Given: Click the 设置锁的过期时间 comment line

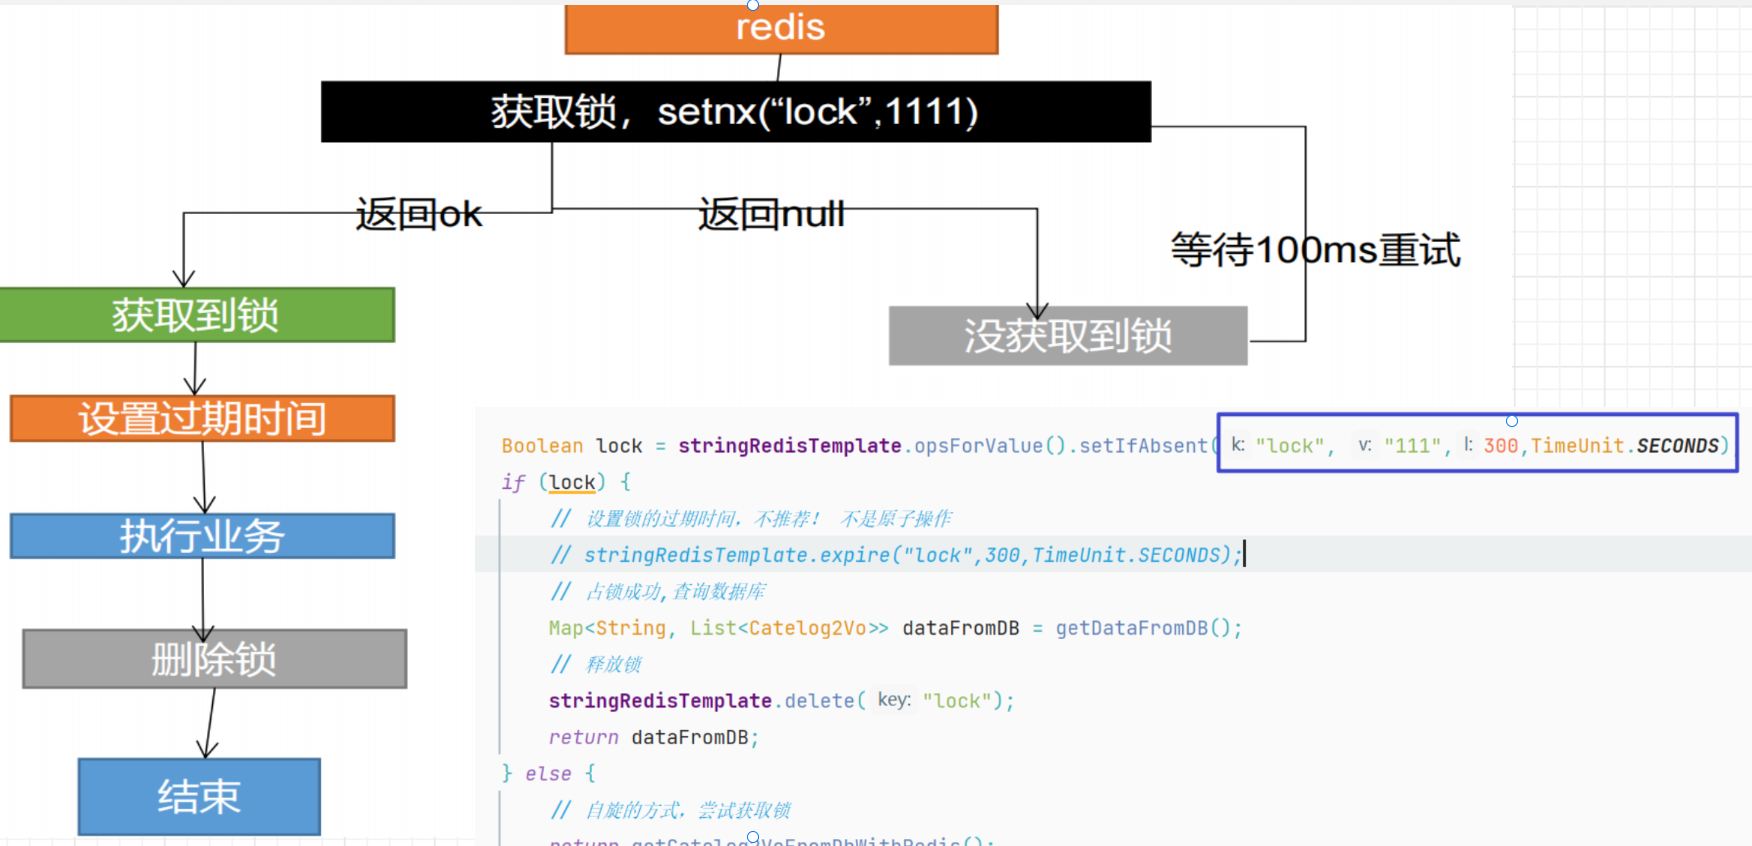Looking at the screenshot, I should 750,519.
